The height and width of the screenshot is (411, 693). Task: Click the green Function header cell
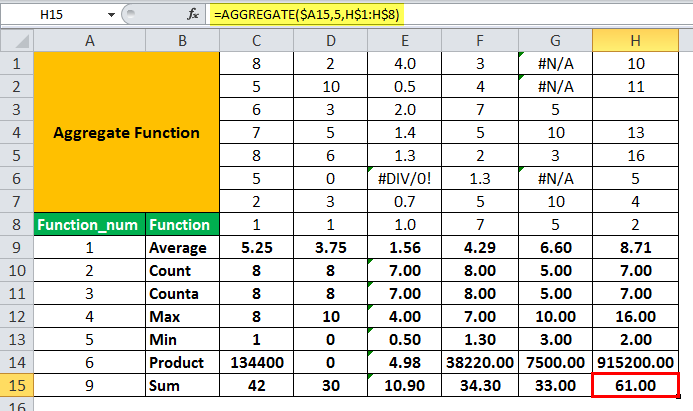click(183, 225)
